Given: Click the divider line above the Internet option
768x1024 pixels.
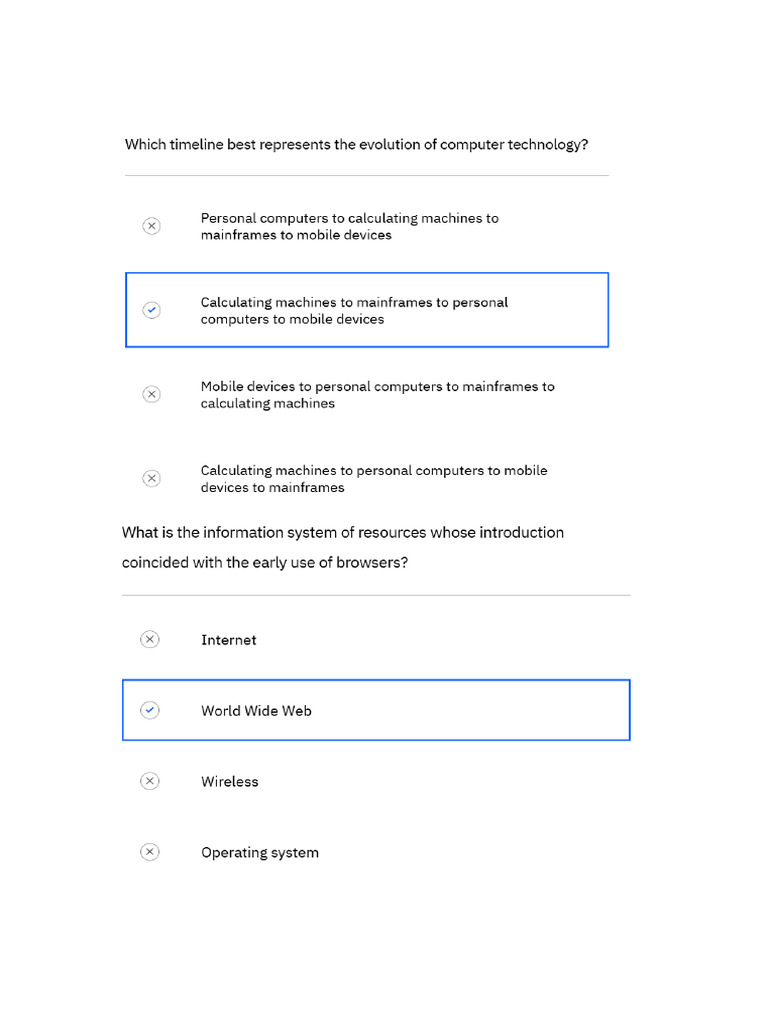Looking at the screenshot, I should pos(376,595).
